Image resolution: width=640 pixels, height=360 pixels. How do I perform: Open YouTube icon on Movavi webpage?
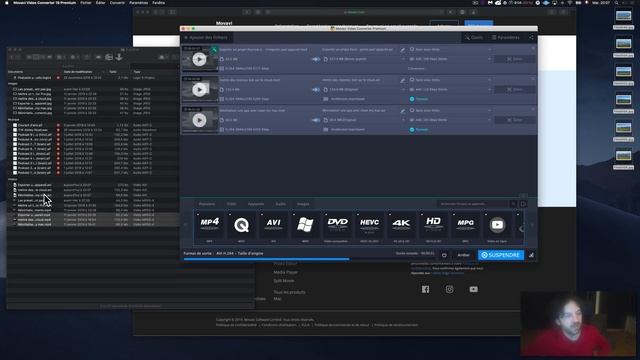473,289
